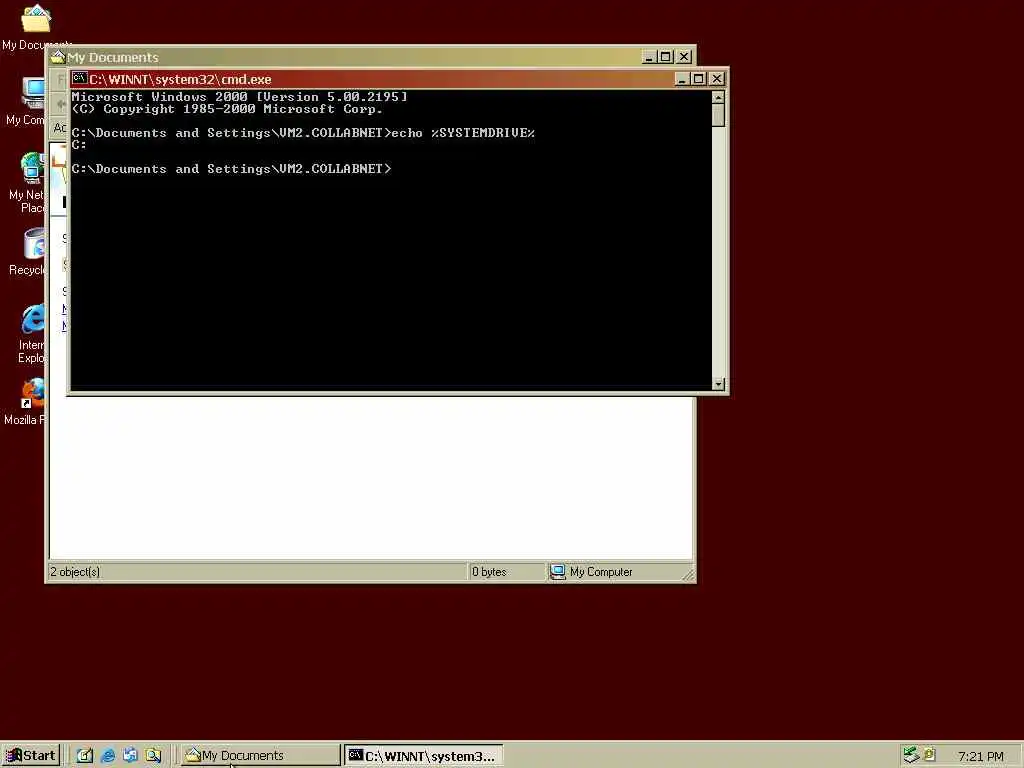This screenshot has height=768, width=1024.
Task: Minimize the My Documents window
Action: (648, 57)
